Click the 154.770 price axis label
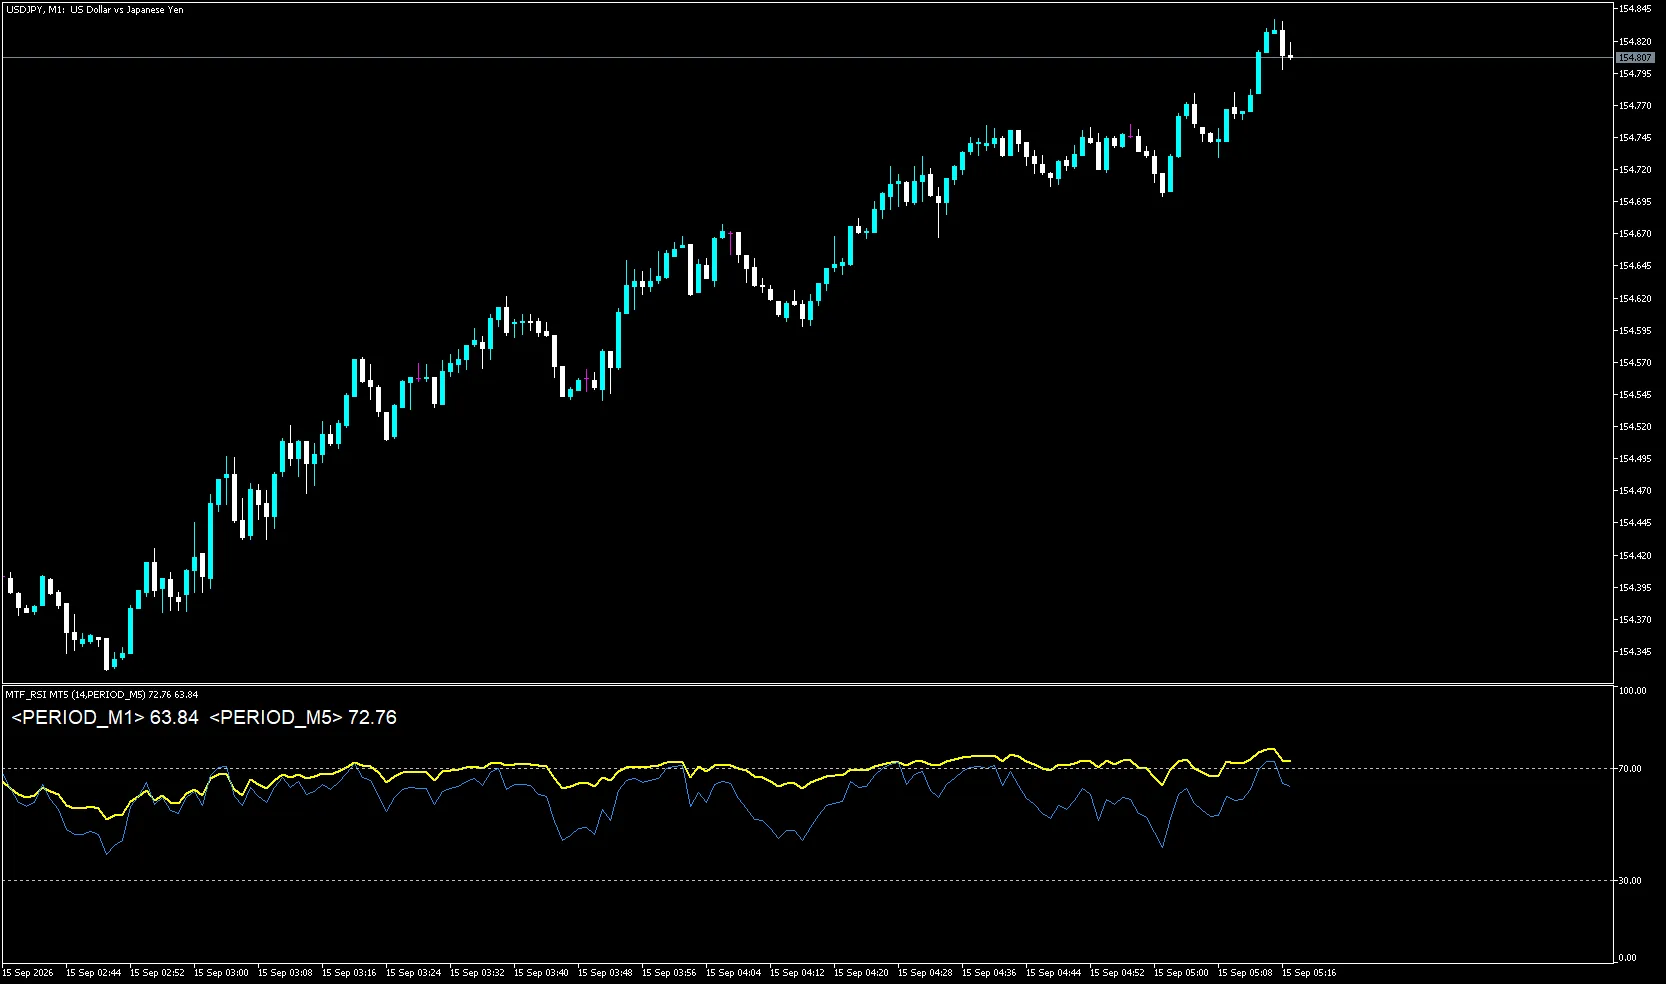Screen dimensions: 1666x984 1635,106
